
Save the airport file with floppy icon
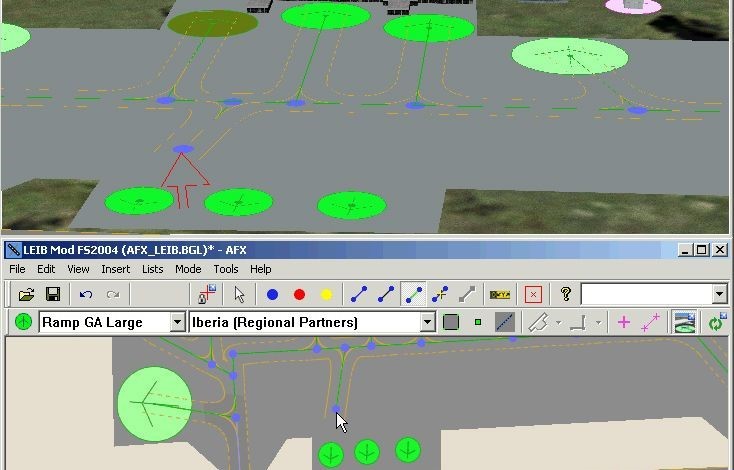(53, 295)
